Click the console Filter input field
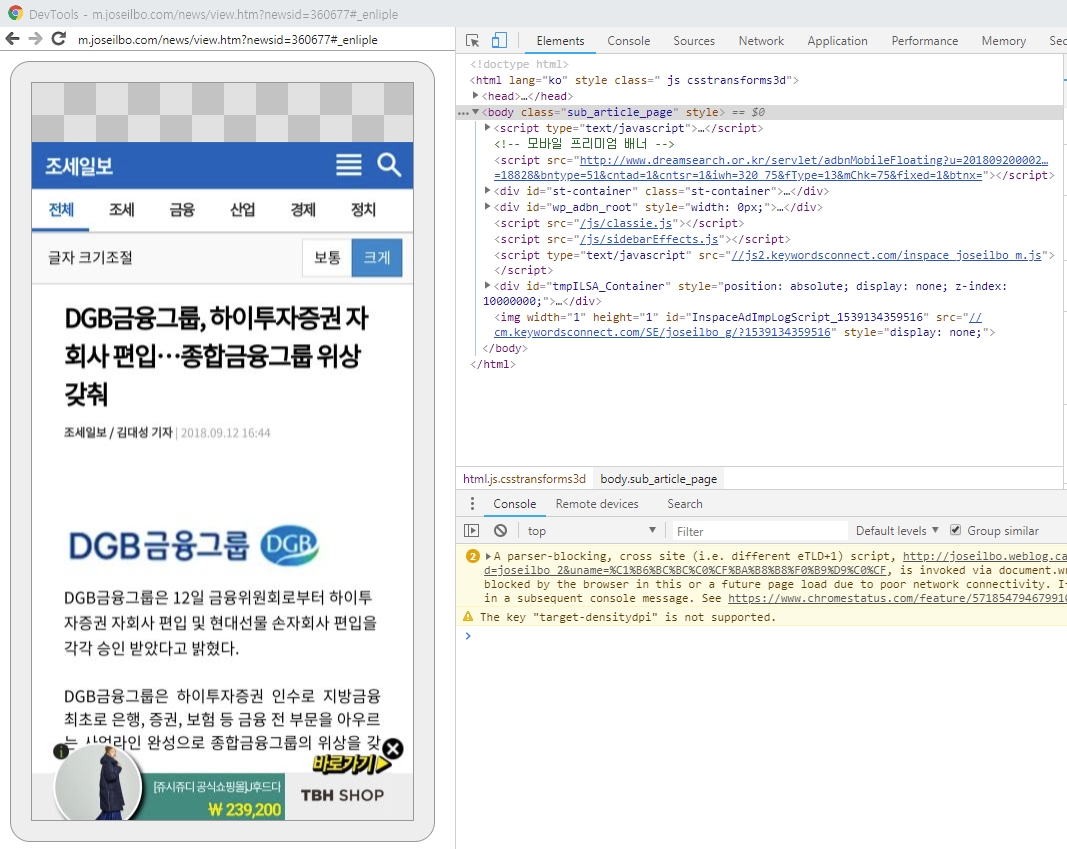1067x849 pixels. [x=760, y=531]
